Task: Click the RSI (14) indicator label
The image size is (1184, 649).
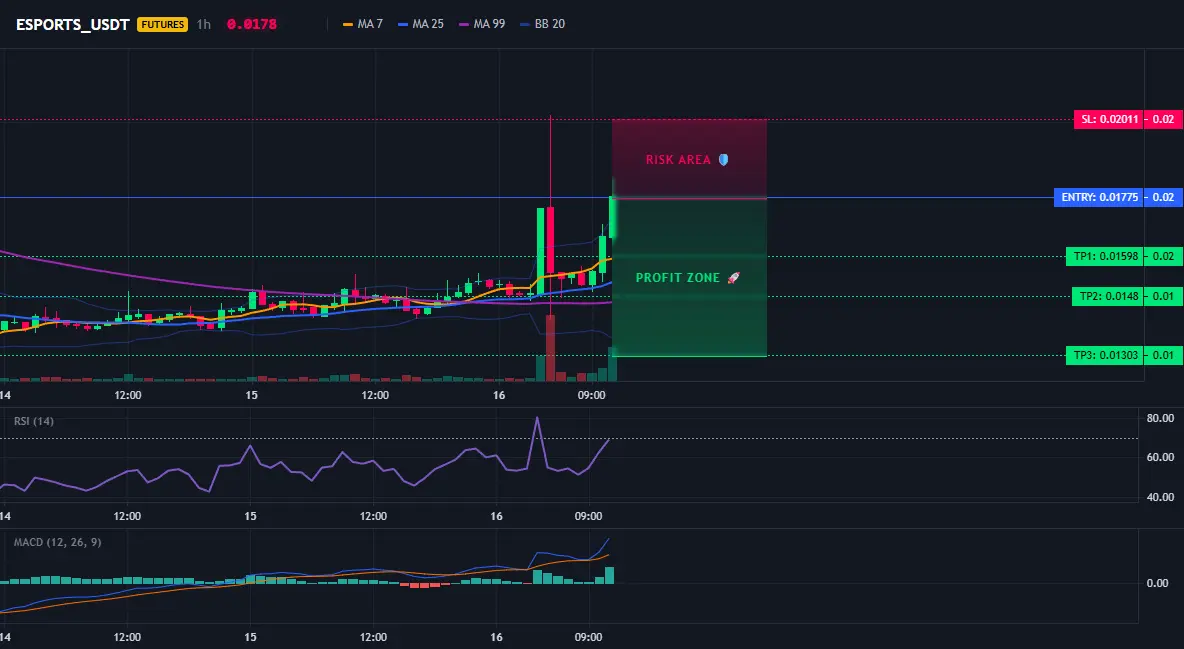Action: [x=34, y=421]
